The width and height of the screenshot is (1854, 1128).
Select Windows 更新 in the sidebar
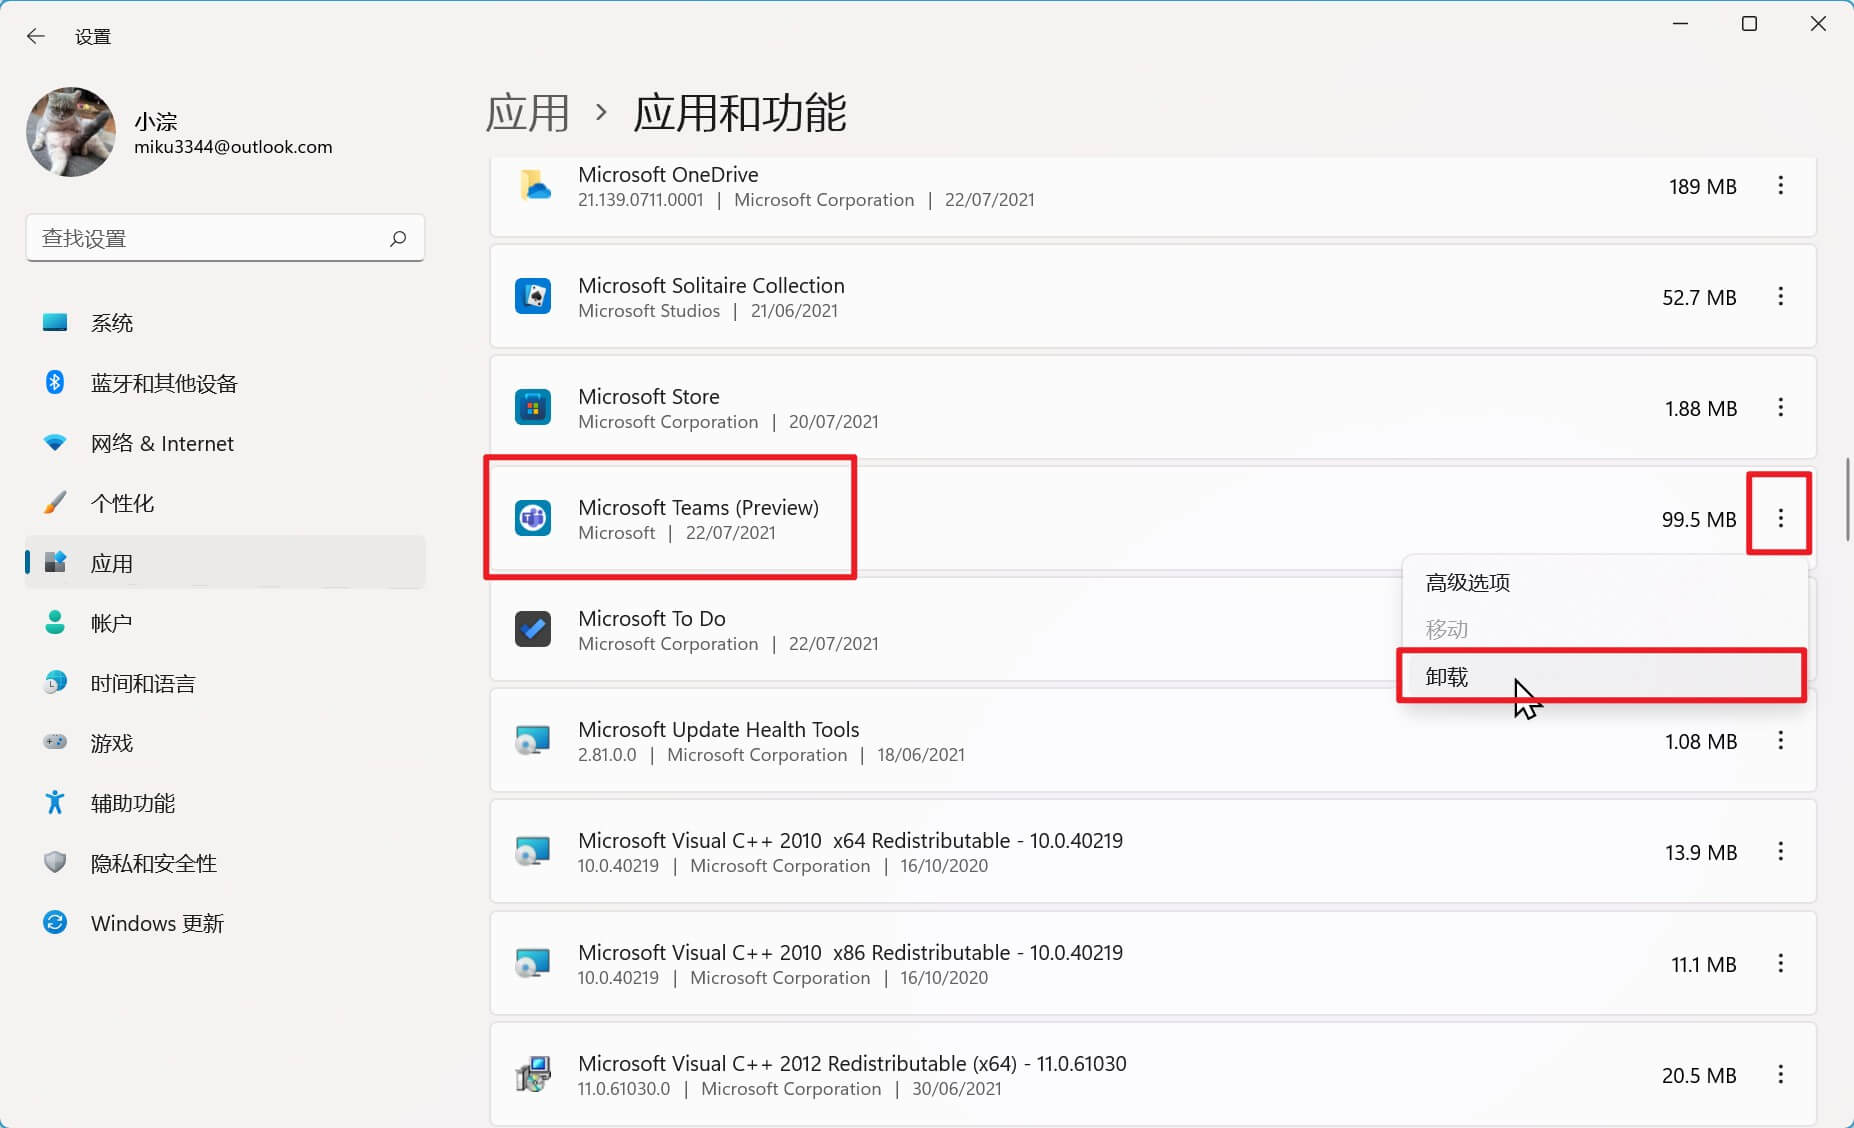[157, 923]
